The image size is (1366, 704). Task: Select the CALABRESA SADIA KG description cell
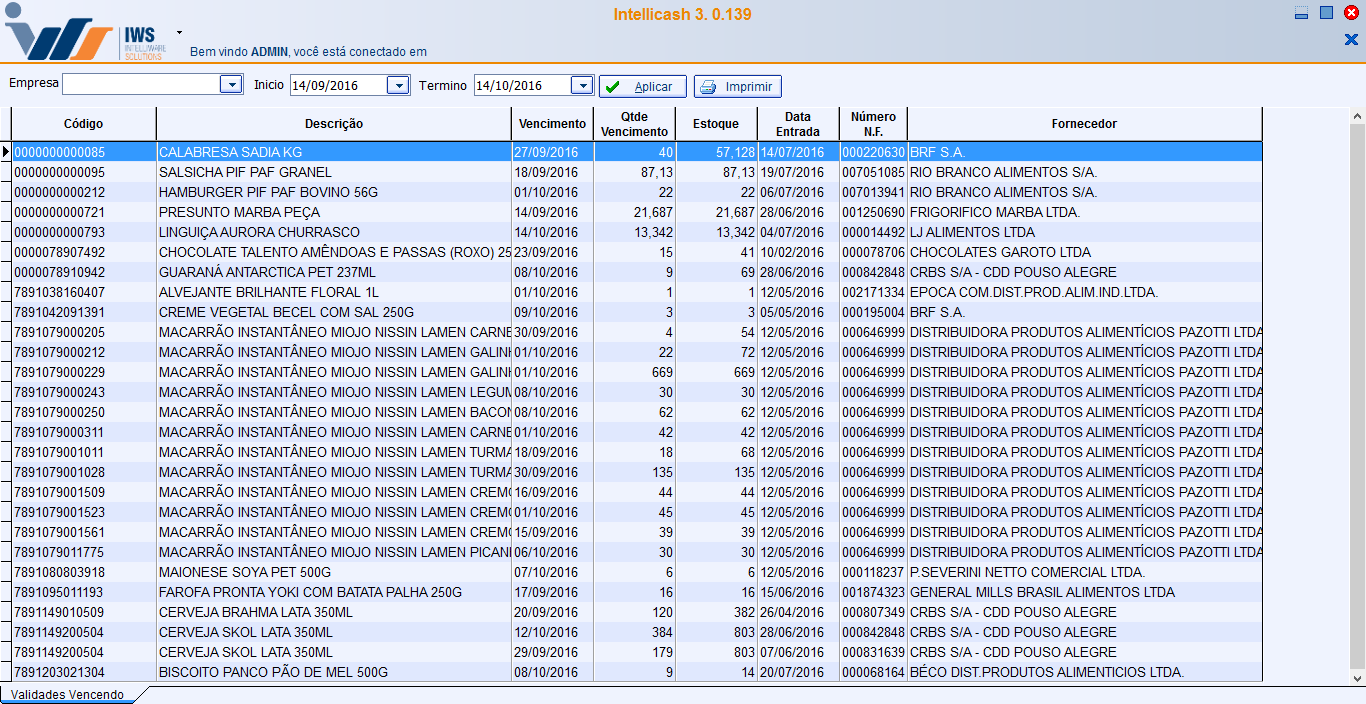pyautogui.click(x=334, y=152)
